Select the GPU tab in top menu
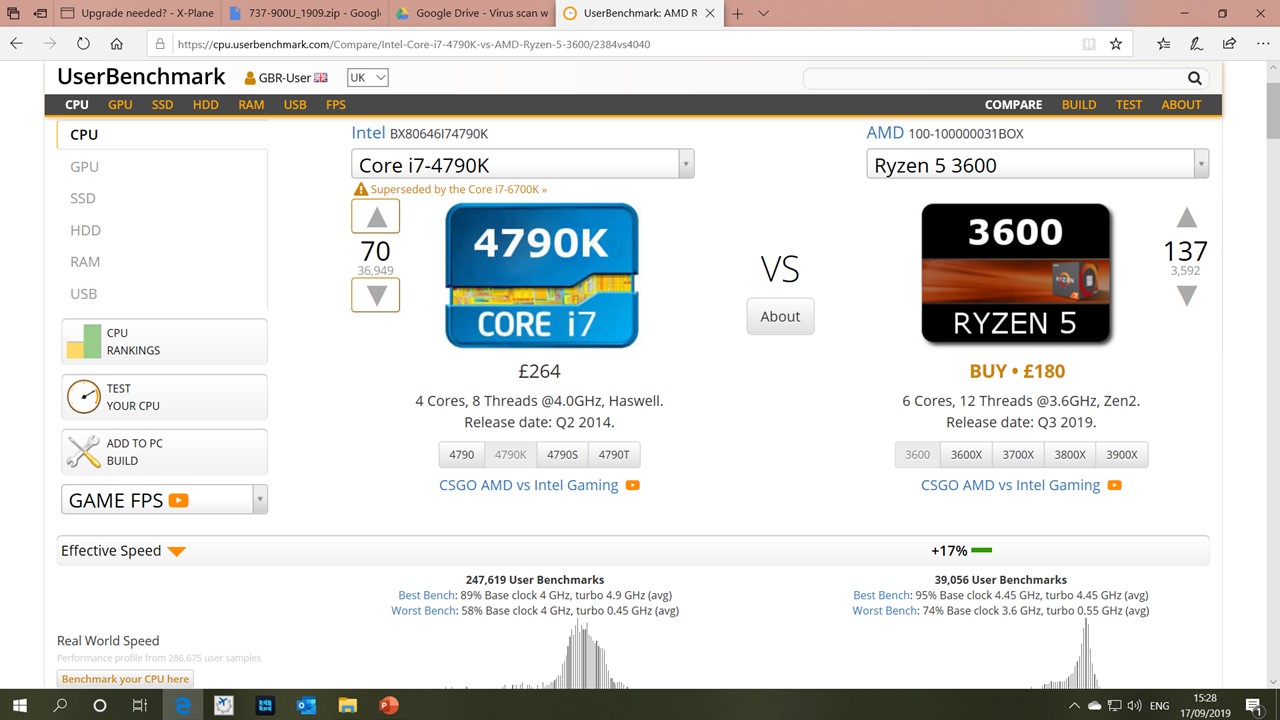1280x720 pixels. pyautogui.click(x=120, y=104)
